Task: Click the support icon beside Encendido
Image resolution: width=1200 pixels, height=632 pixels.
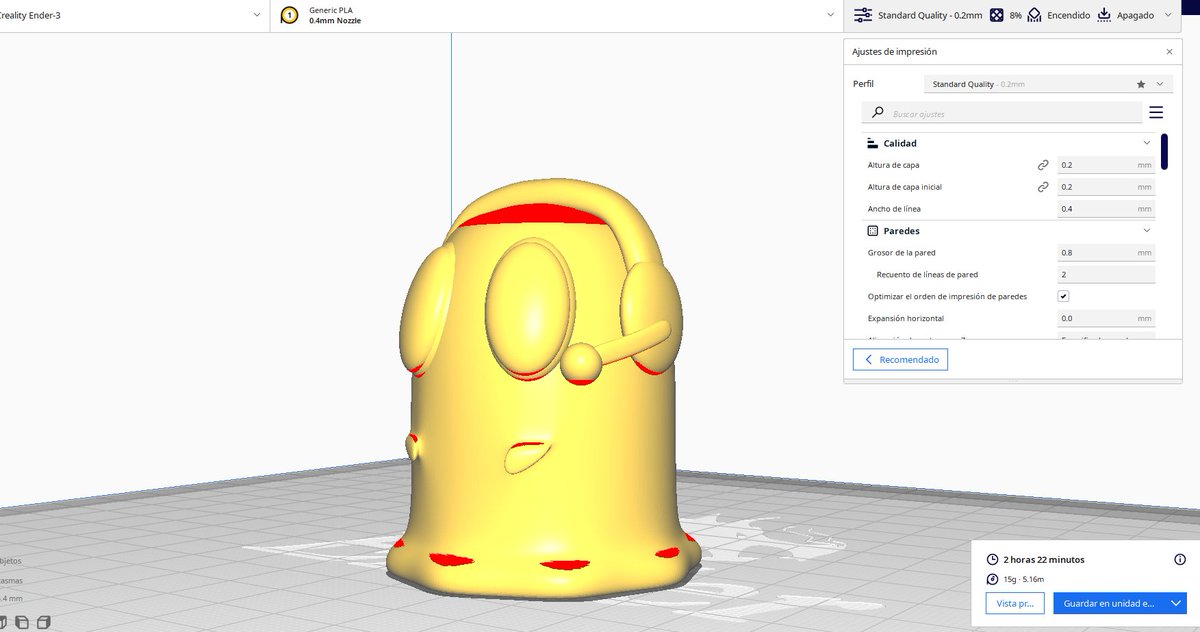Action: pyautogui.click(x=1033, y=15)
